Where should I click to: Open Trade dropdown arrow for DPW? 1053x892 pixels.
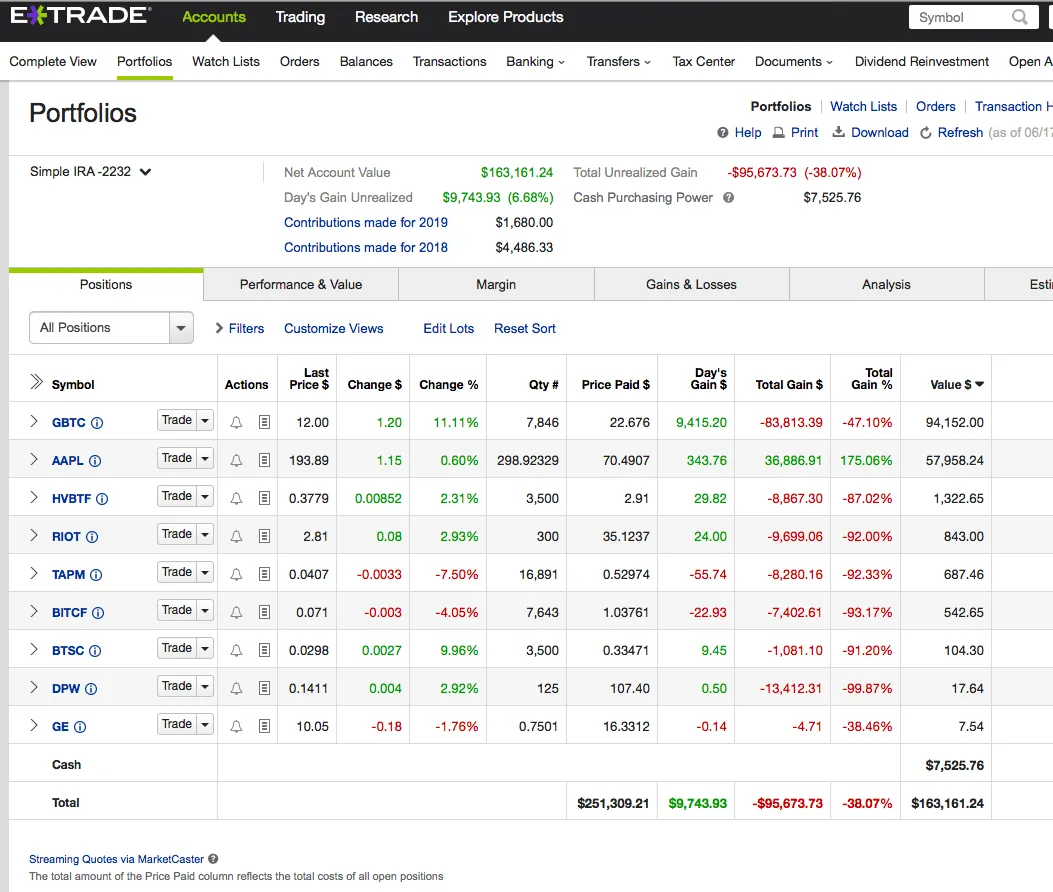(205, 686)
